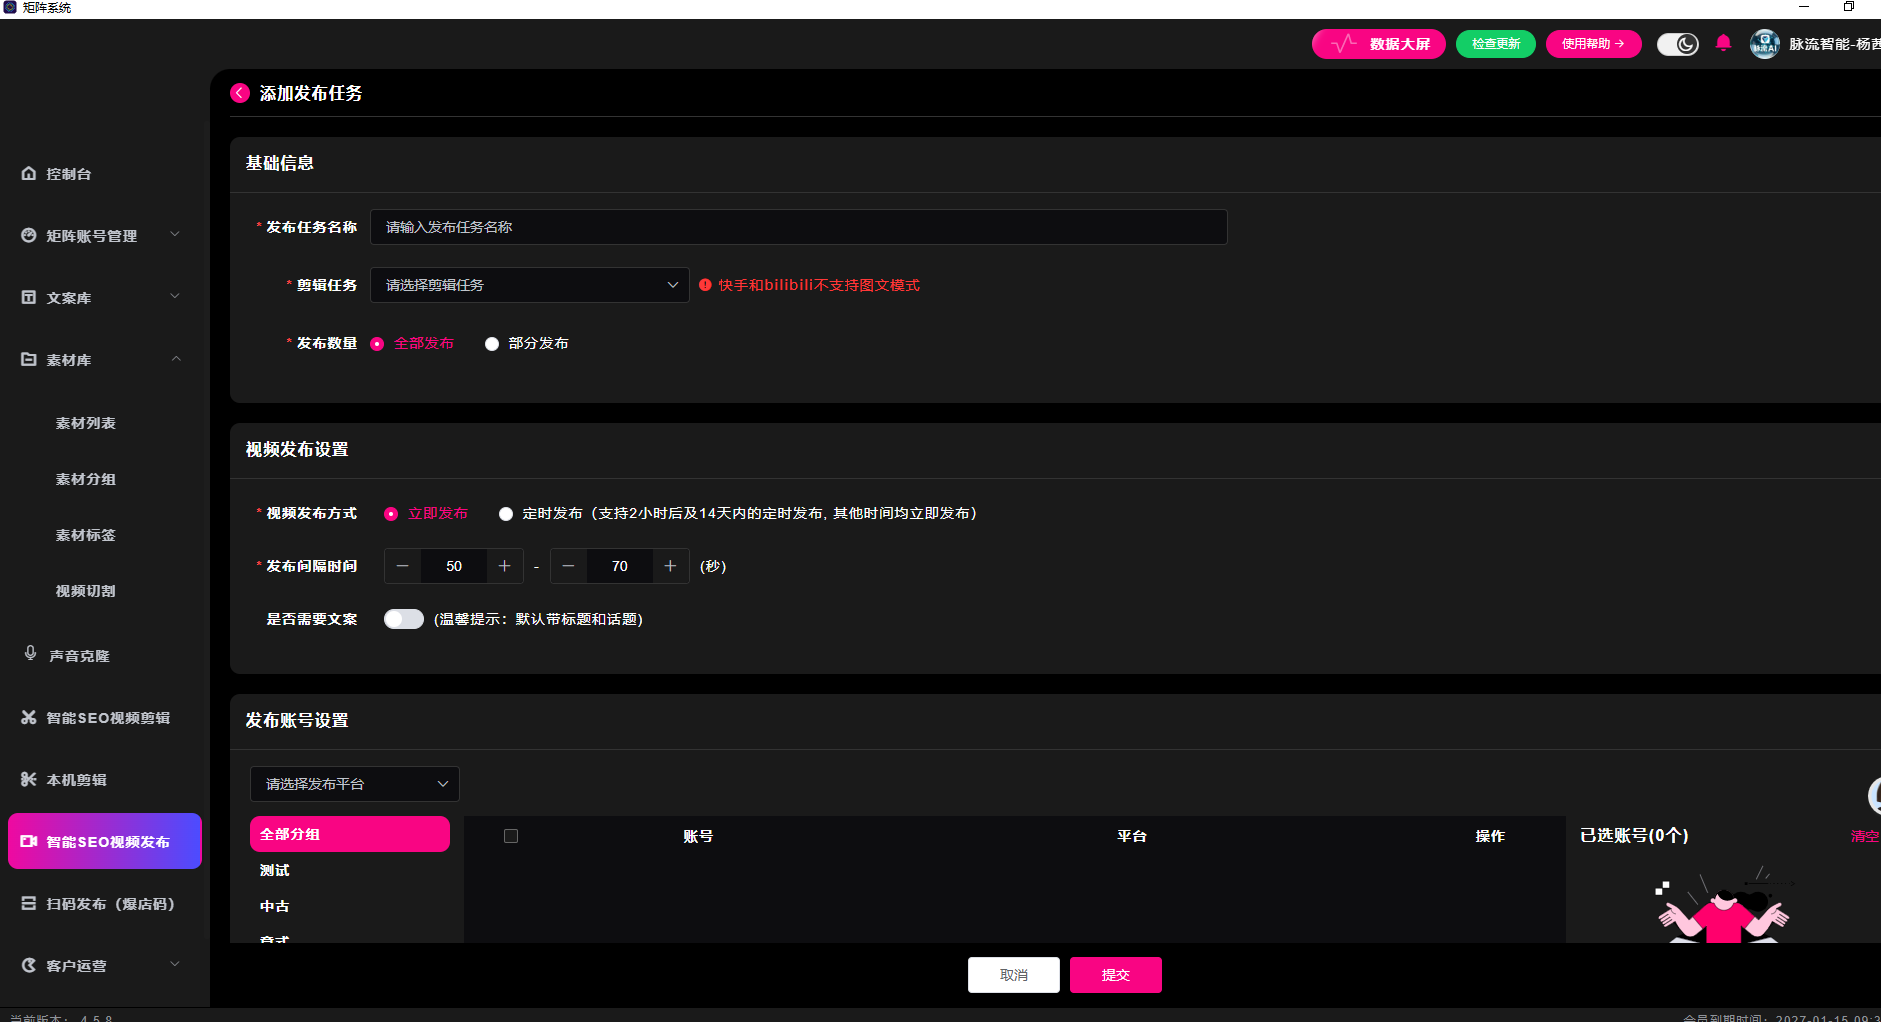
Task: Open the 请选择发布平台 dropdown
Action: coord(355,784)
